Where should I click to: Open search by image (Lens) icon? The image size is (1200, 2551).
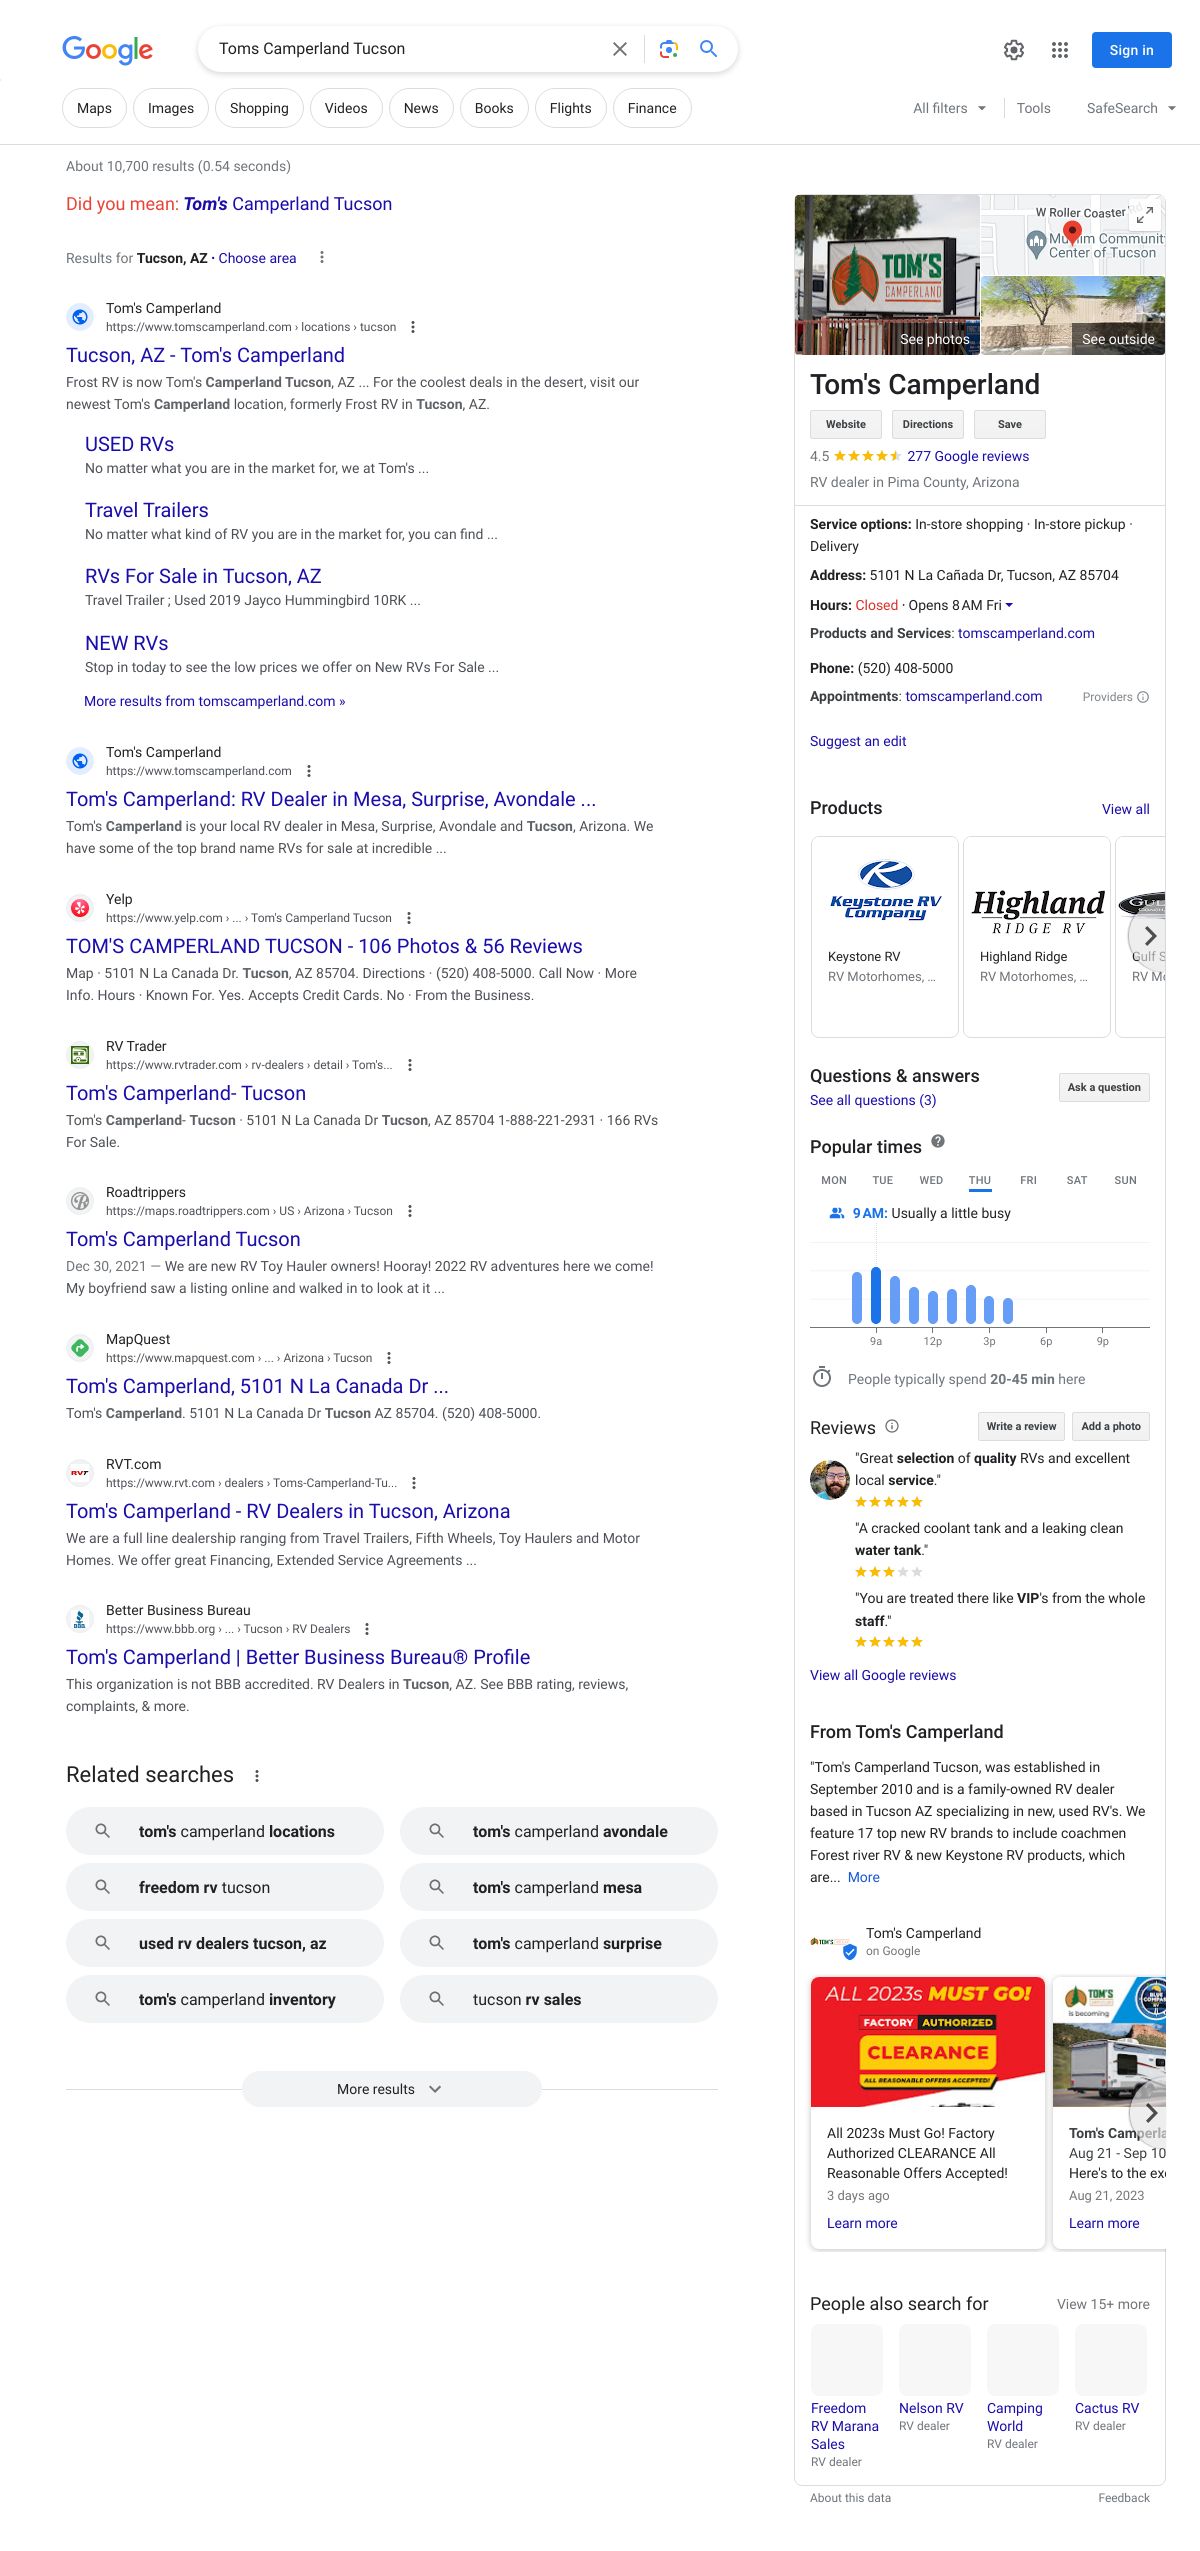click(x=669, y=49)
